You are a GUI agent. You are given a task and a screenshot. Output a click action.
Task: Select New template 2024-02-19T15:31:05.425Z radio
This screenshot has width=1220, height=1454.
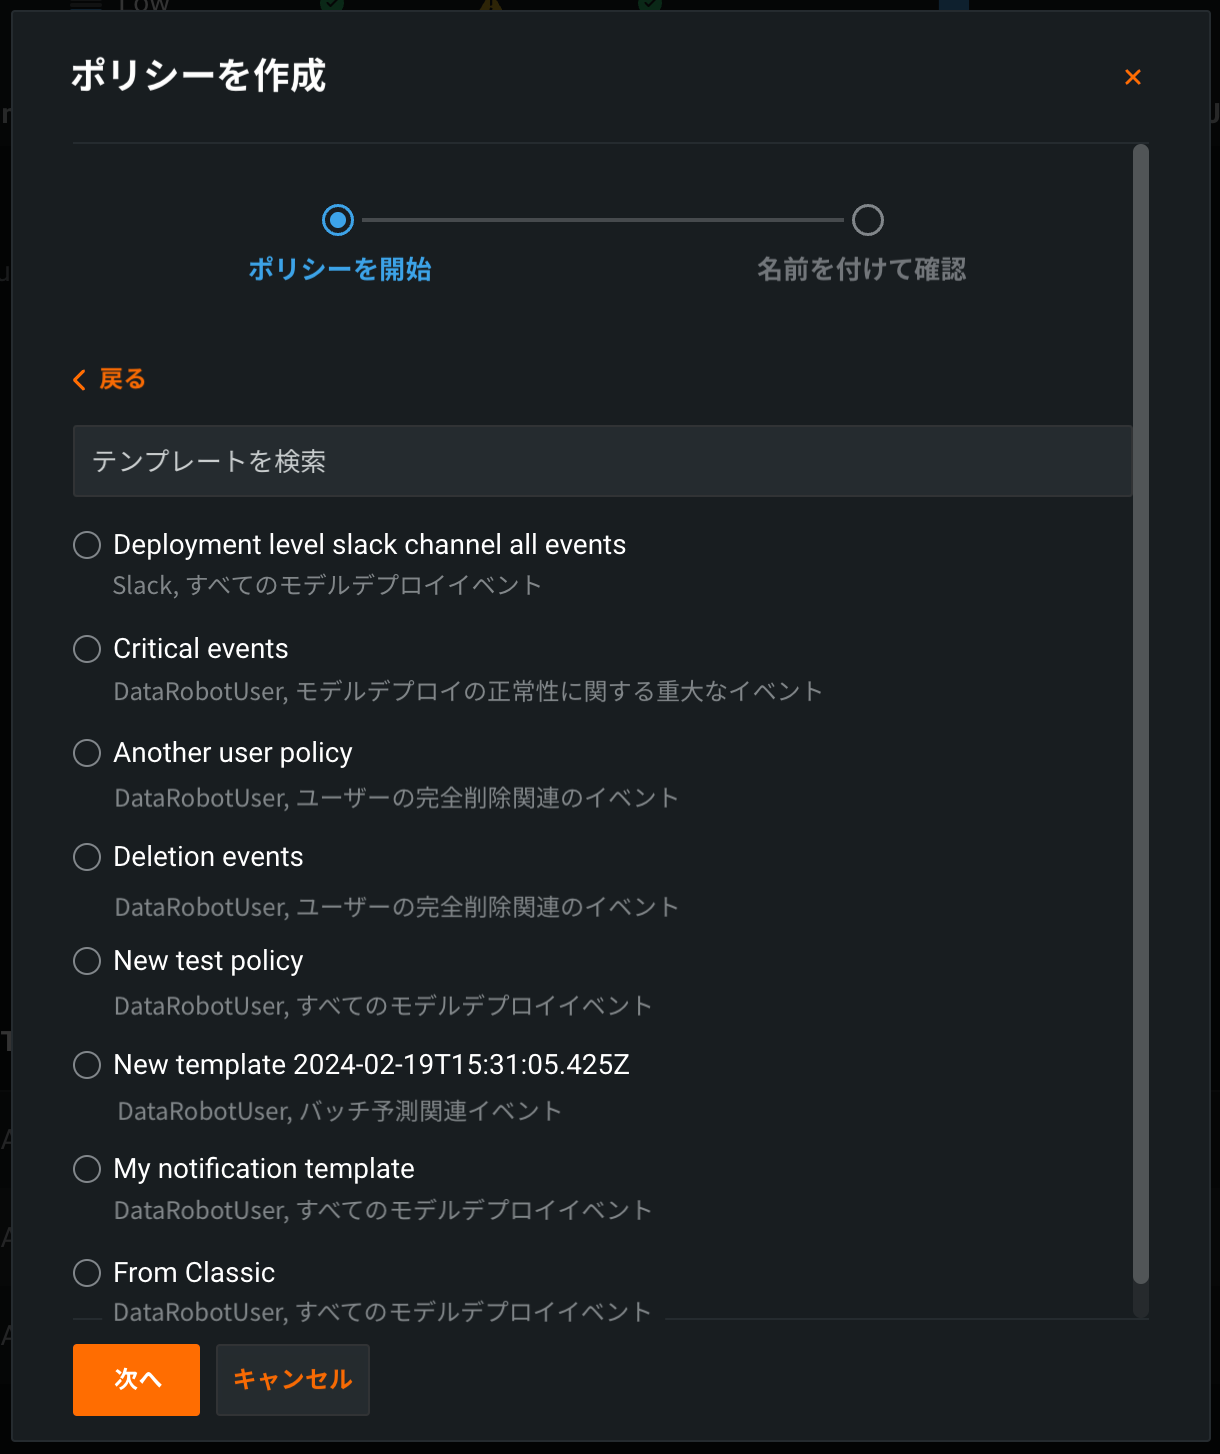(x=88, y=1065)
